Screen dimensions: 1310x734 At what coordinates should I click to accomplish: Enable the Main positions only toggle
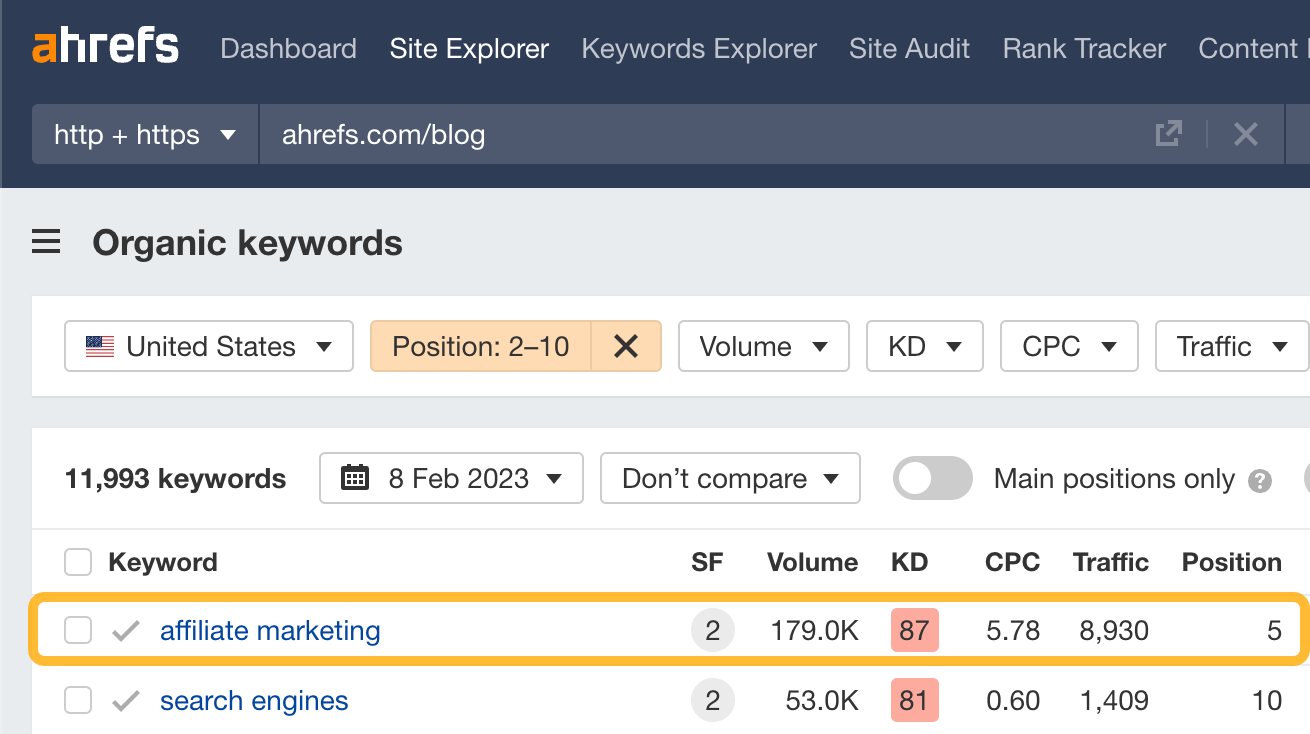932,478
